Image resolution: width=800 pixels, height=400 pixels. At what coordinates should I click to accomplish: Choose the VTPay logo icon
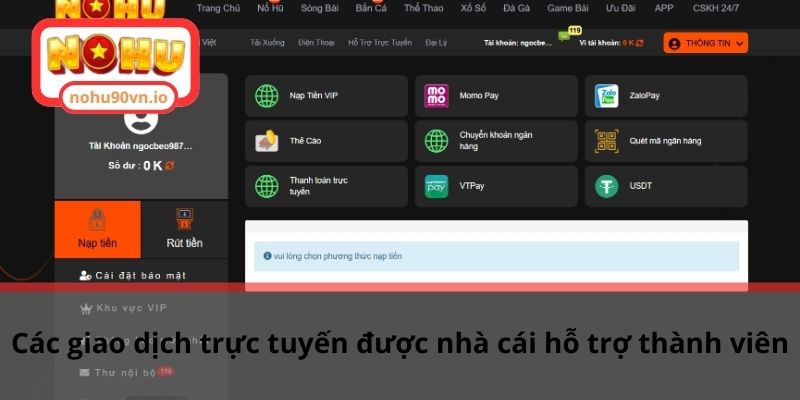[436, 186]
